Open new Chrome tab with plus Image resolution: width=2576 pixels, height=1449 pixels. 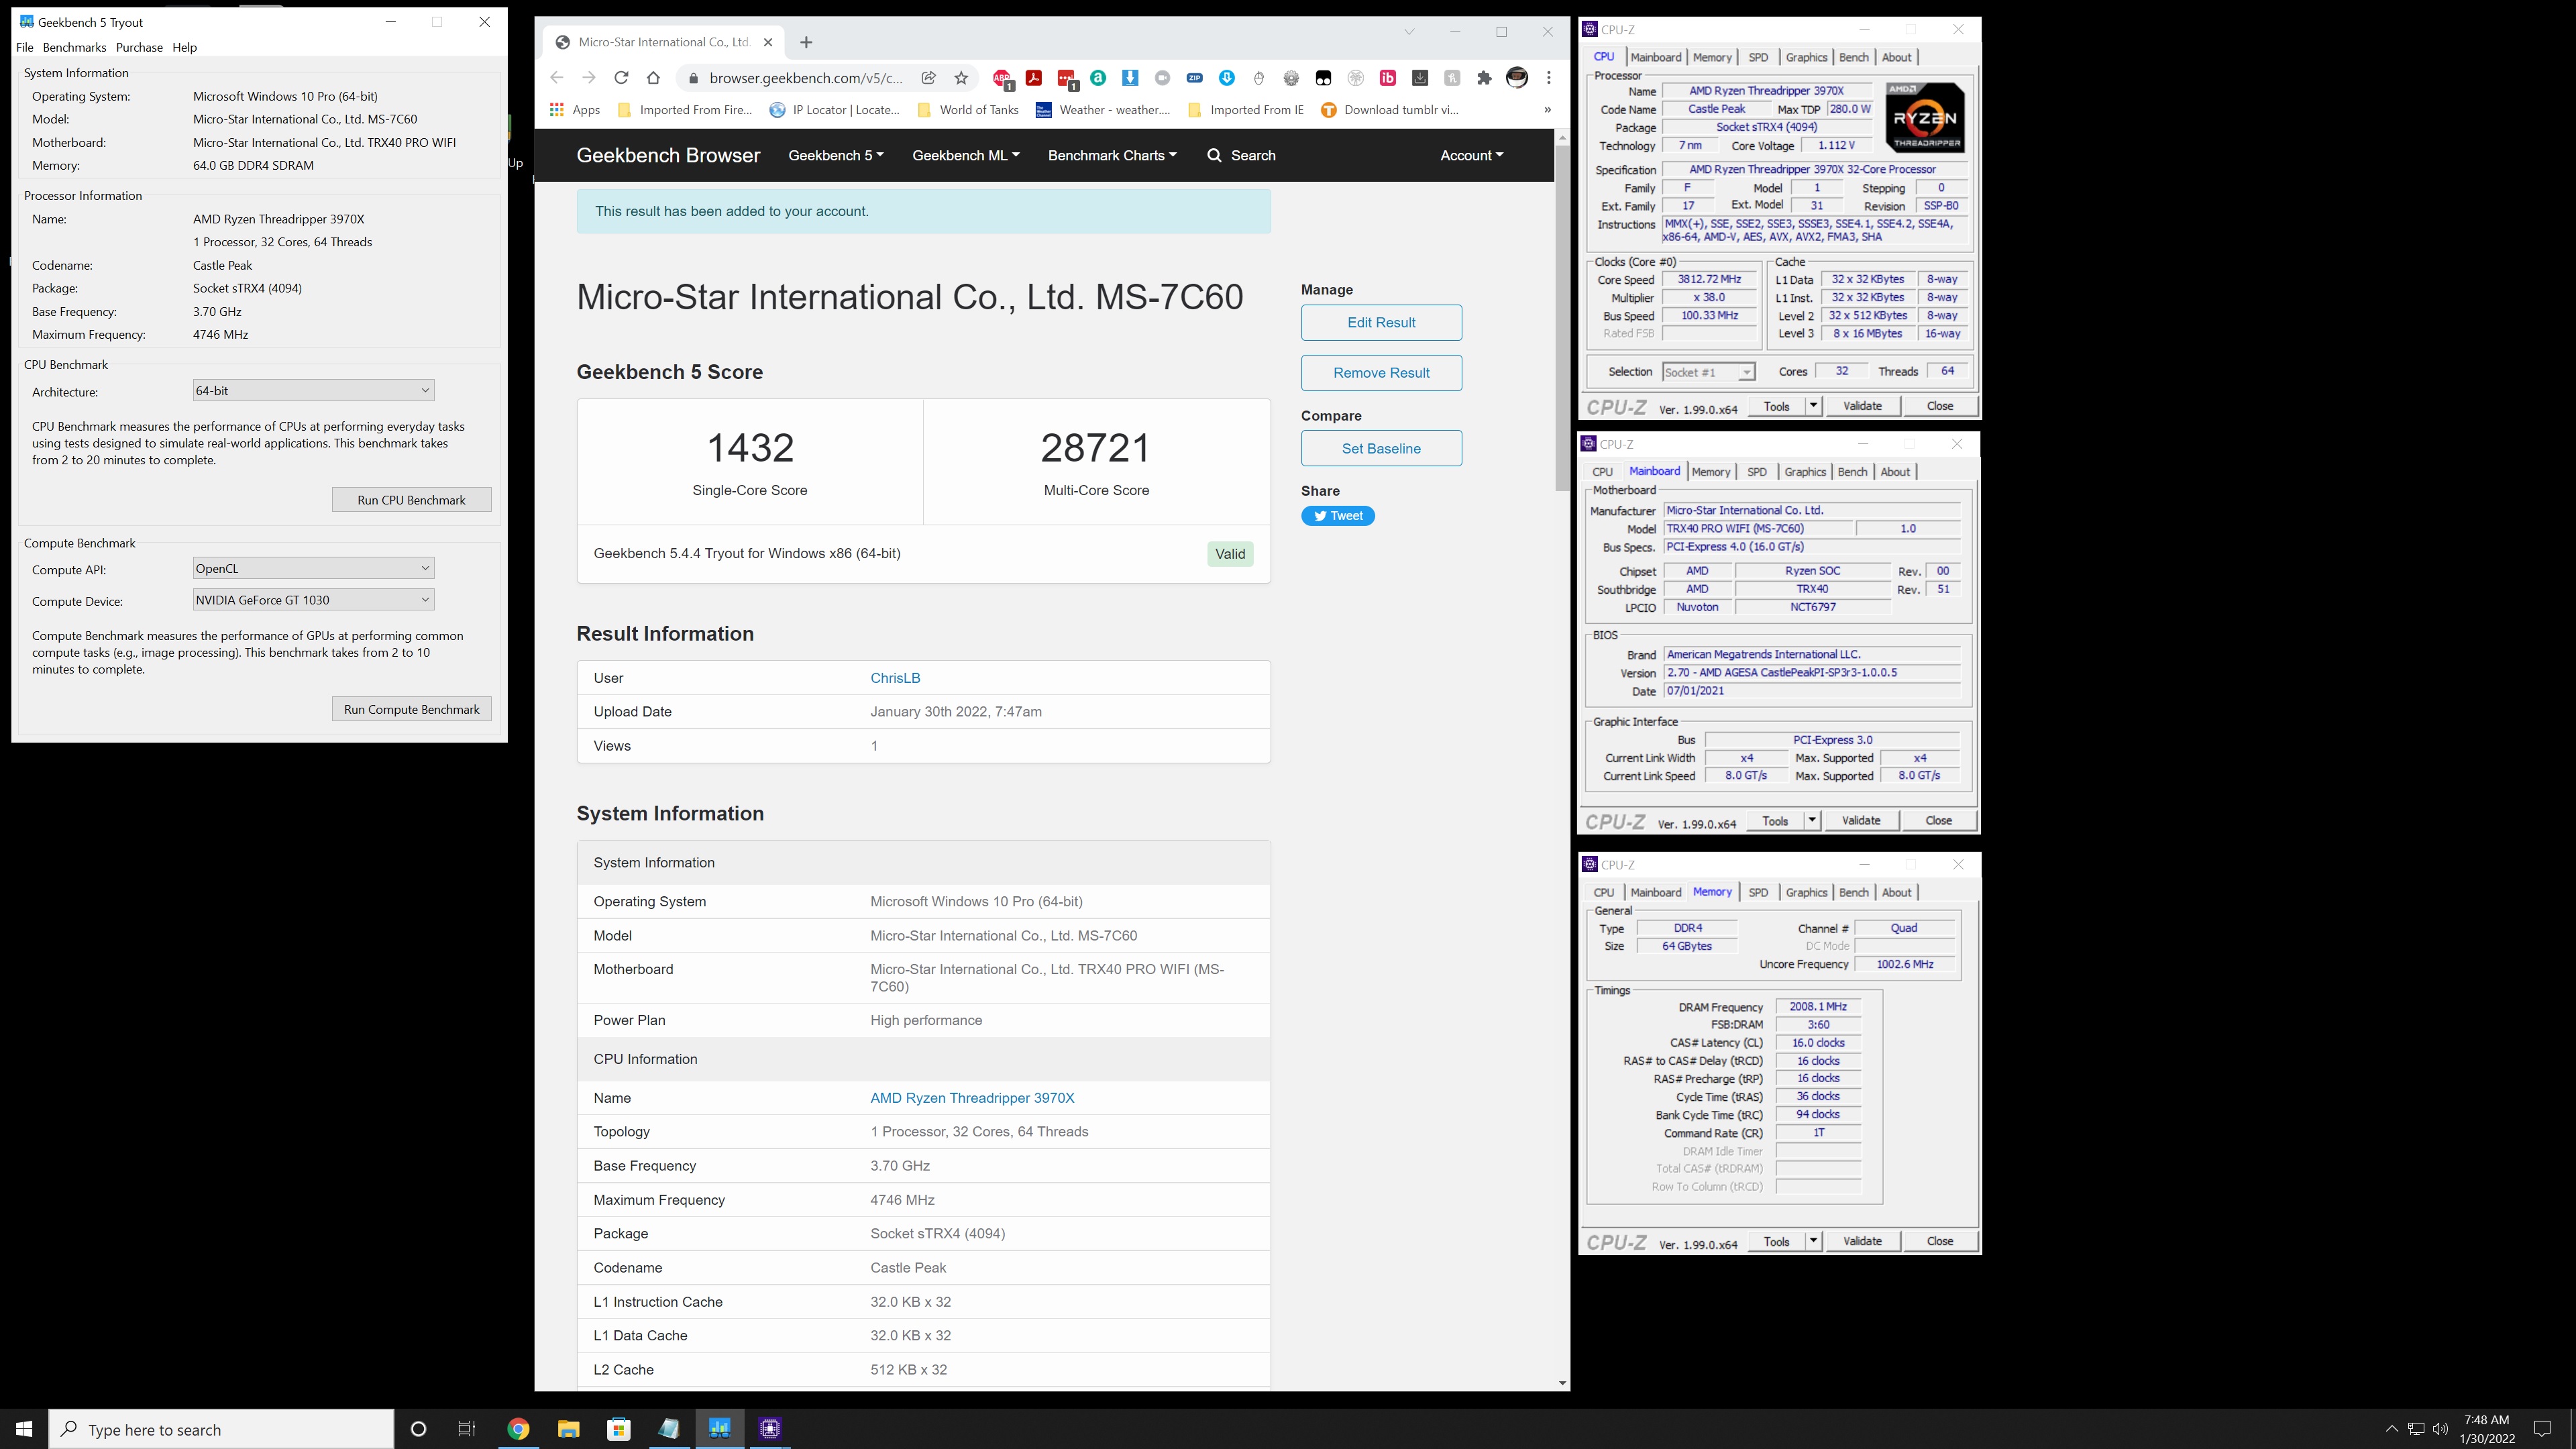806,42
